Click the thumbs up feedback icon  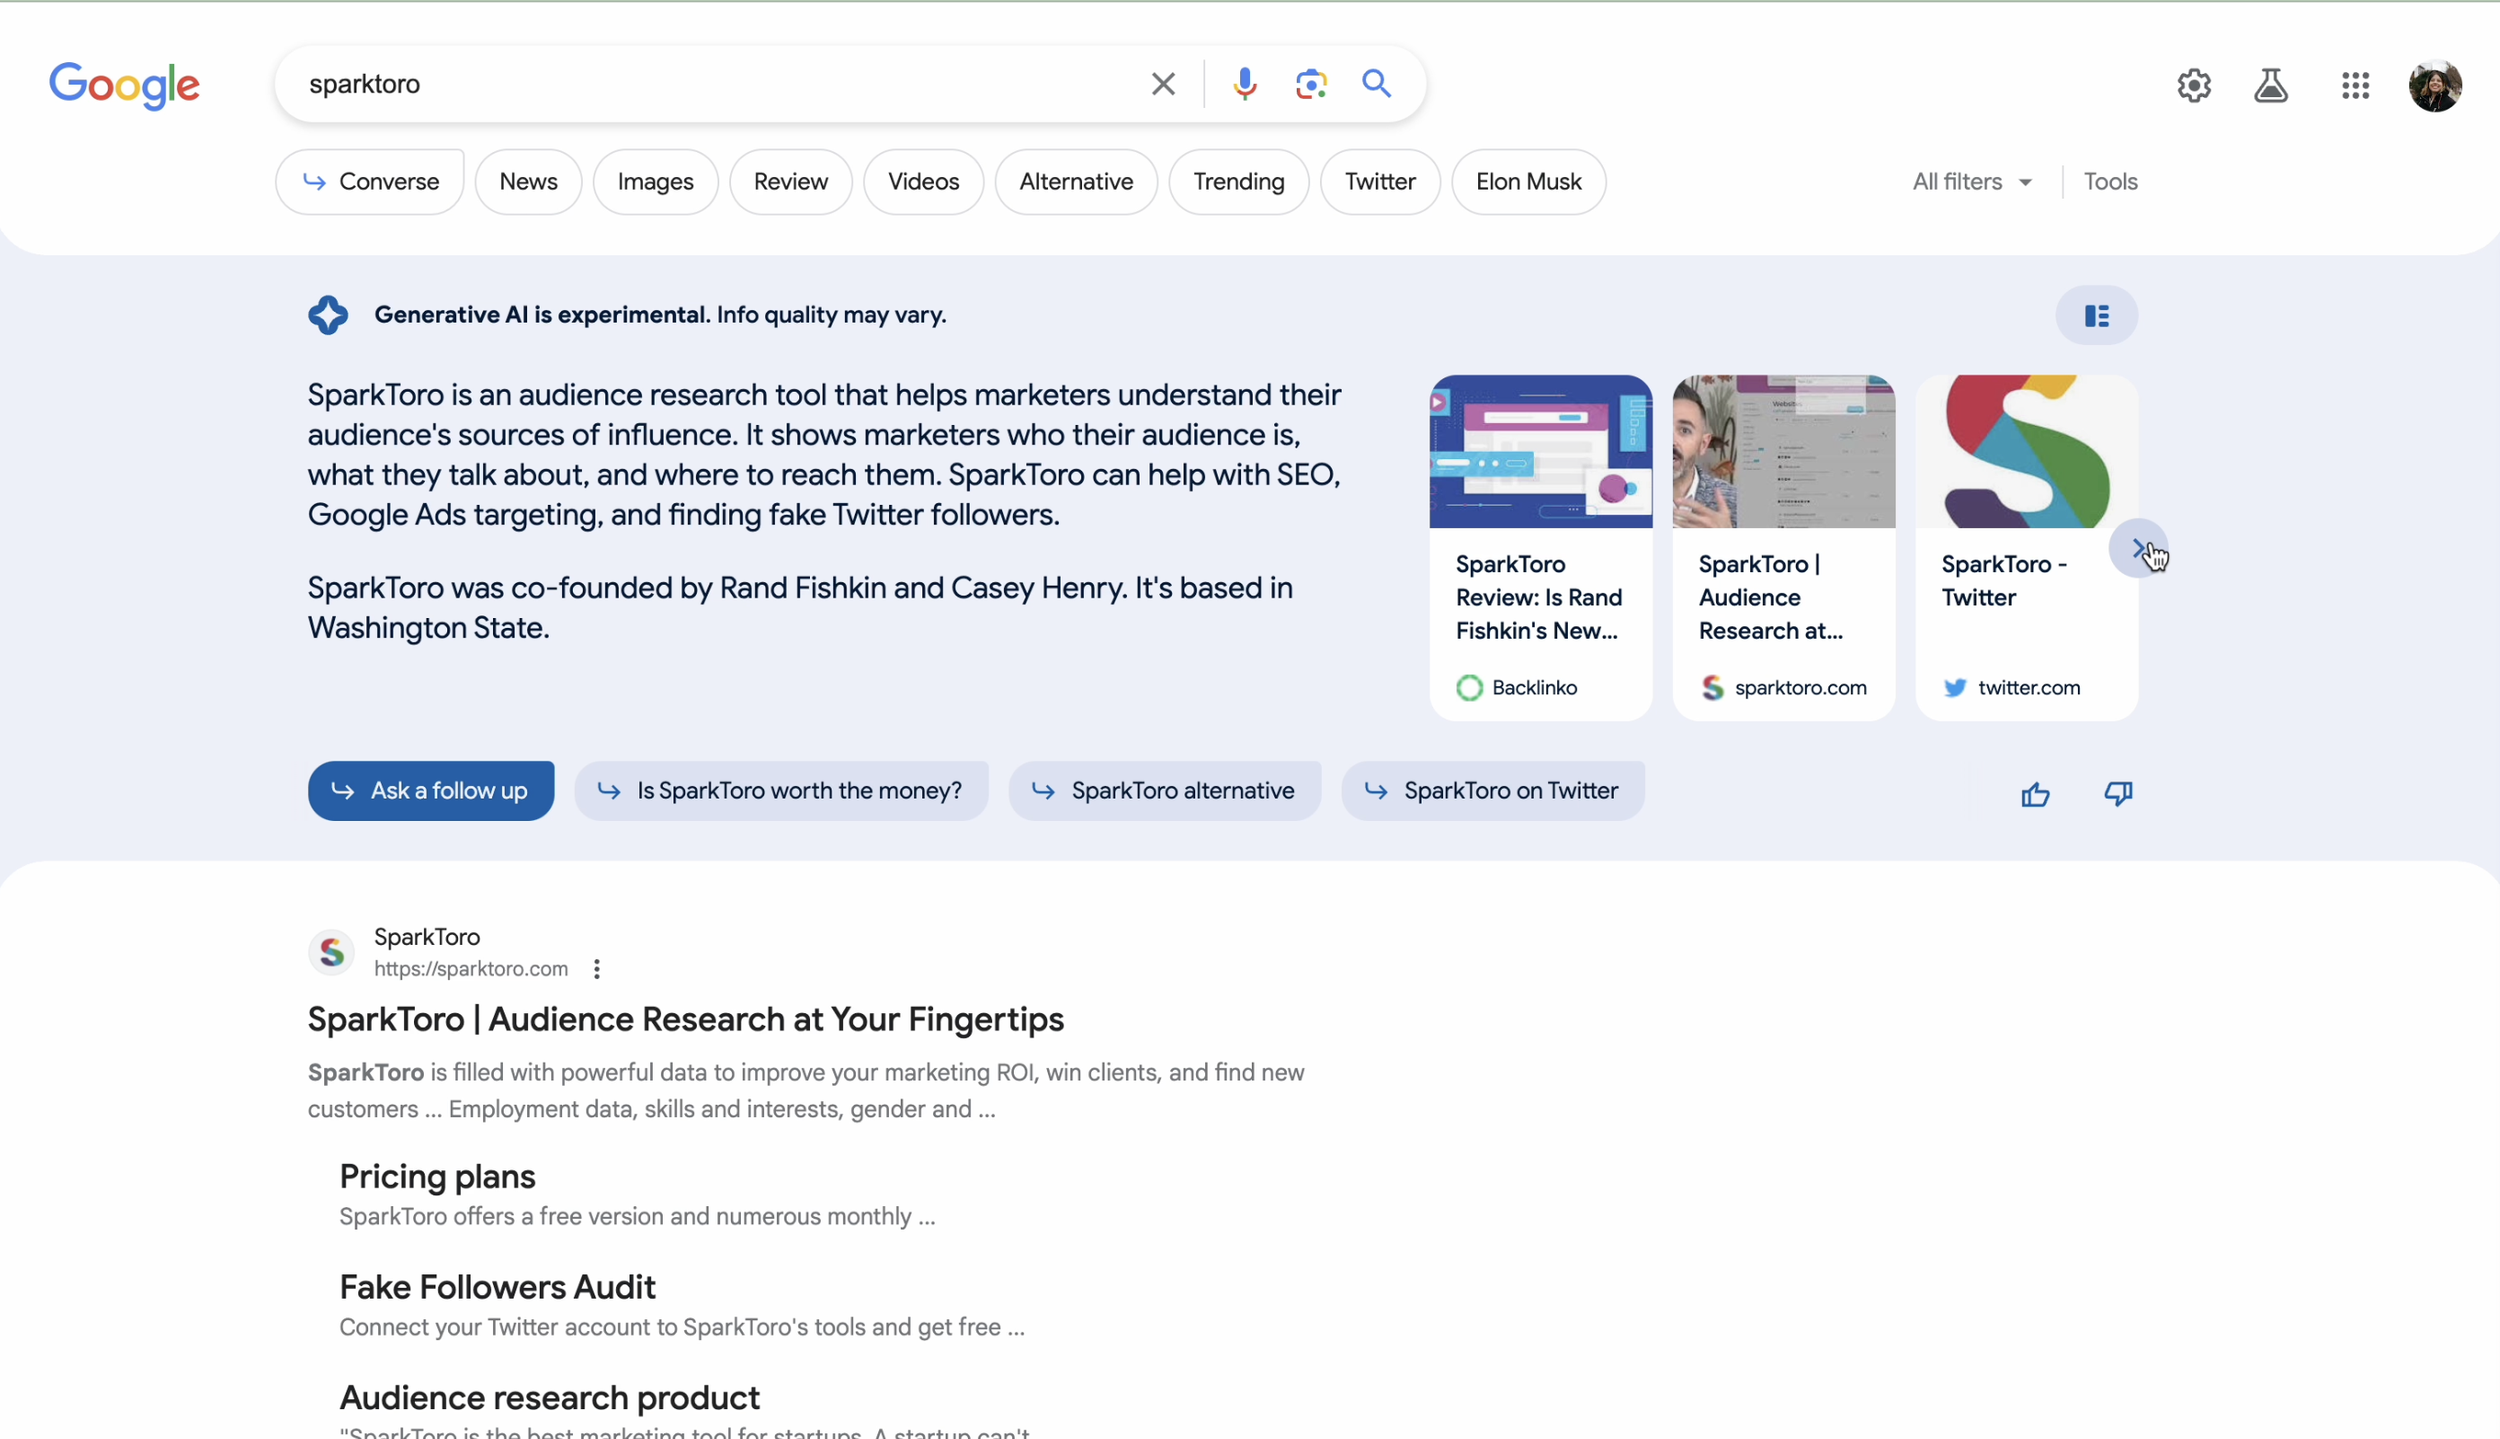2035,792
